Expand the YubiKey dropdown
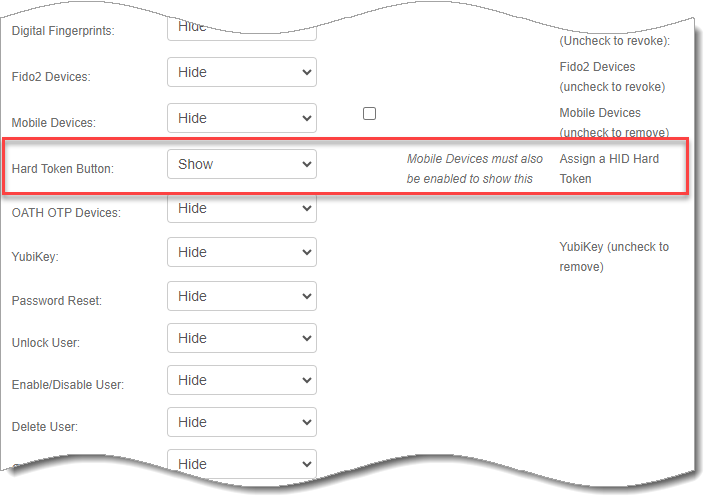710x503 pixels. (x=241, y=252)
